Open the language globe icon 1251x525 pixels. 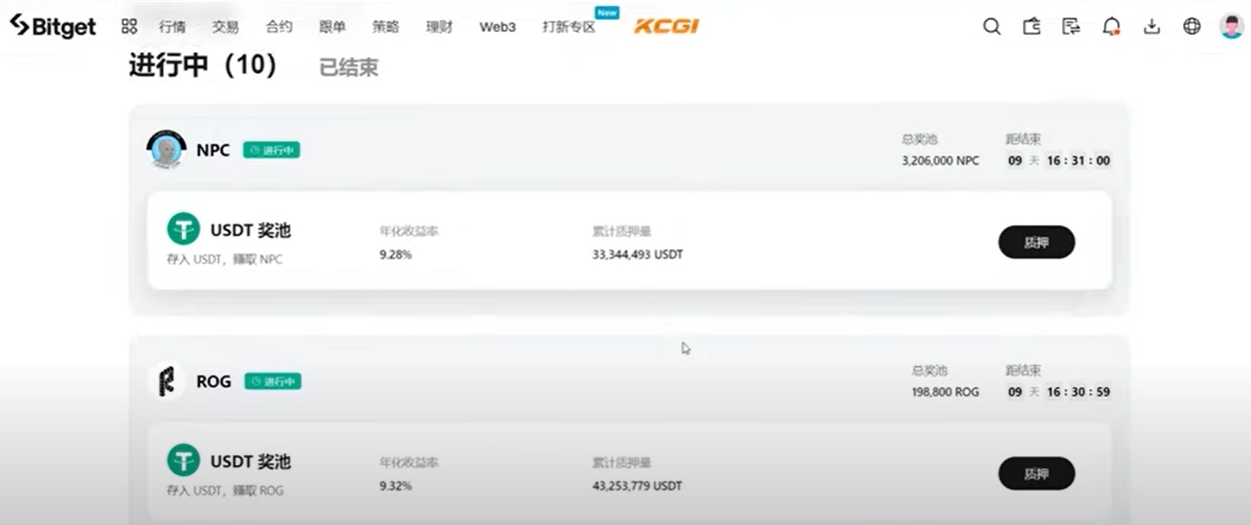tap(1192, 27)
